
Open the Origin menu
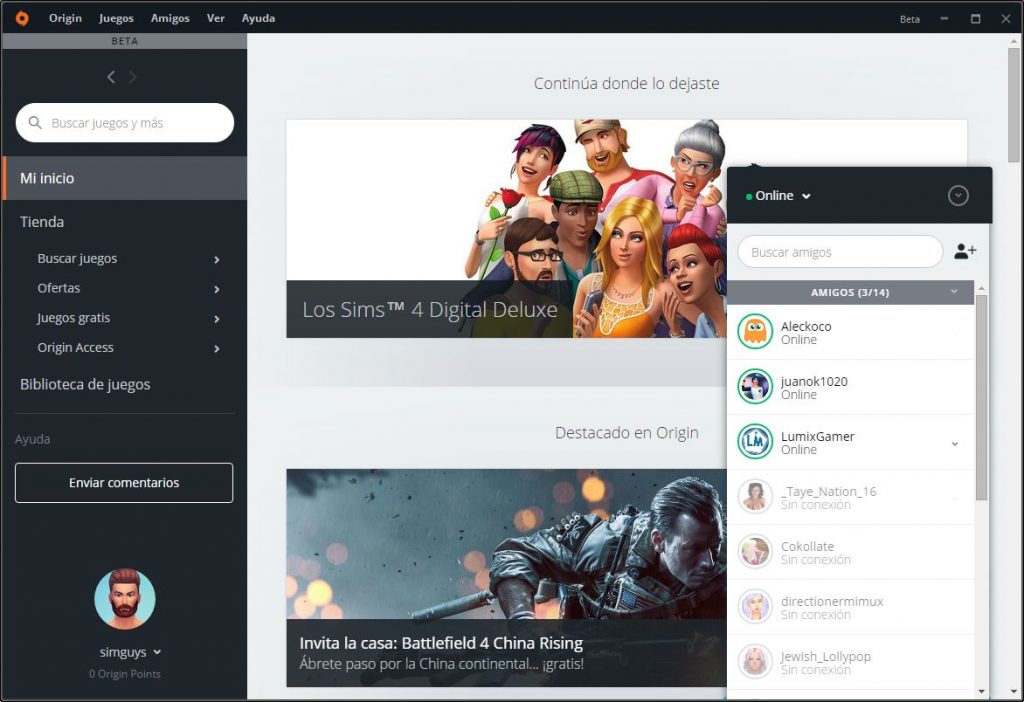pos(65,18)
